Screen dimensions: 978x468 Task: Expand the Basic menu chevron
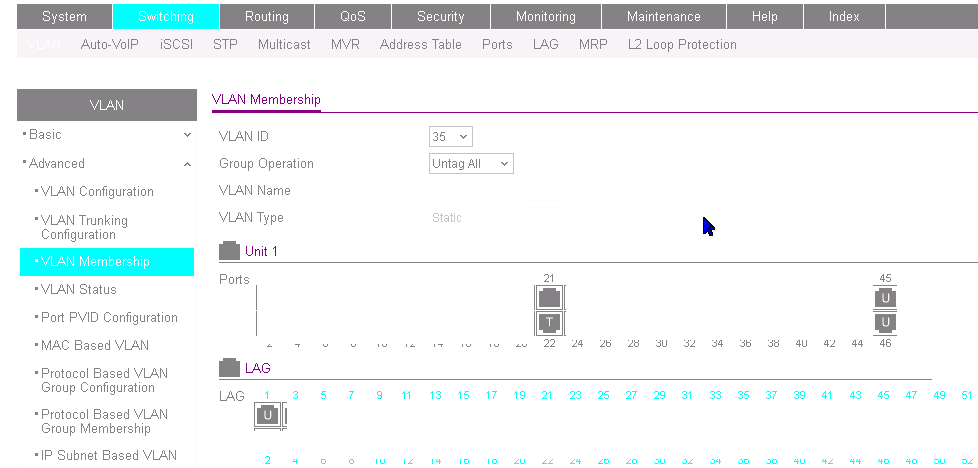[187, 135]
